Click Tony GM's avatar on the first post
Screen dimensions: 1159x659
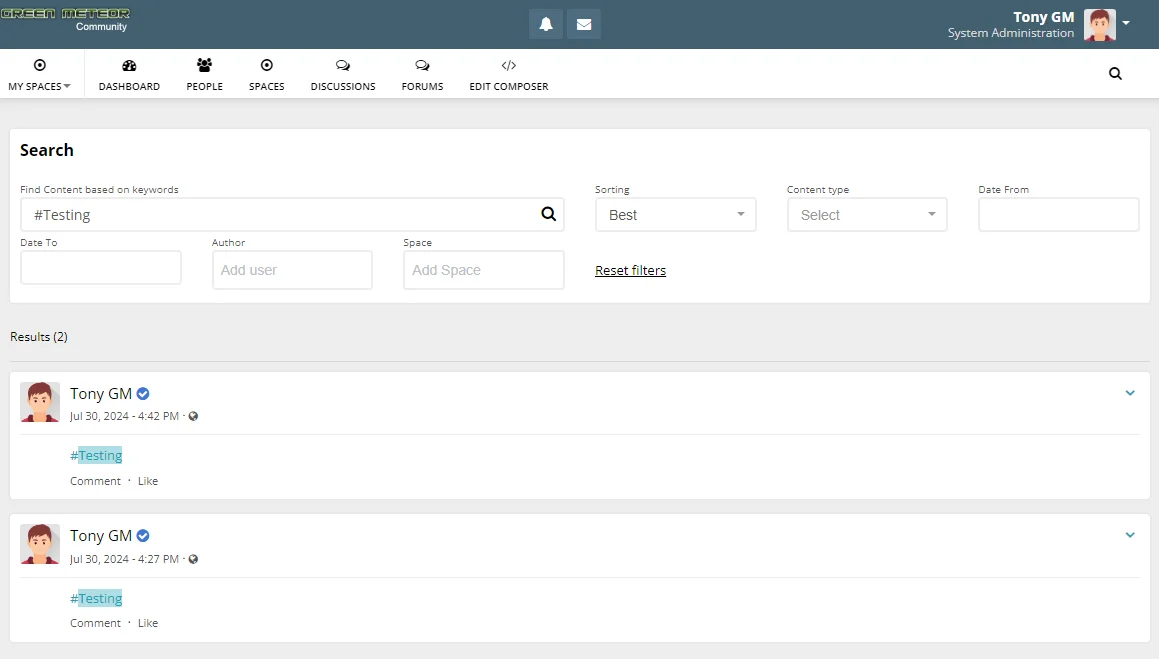coord(40,401)
